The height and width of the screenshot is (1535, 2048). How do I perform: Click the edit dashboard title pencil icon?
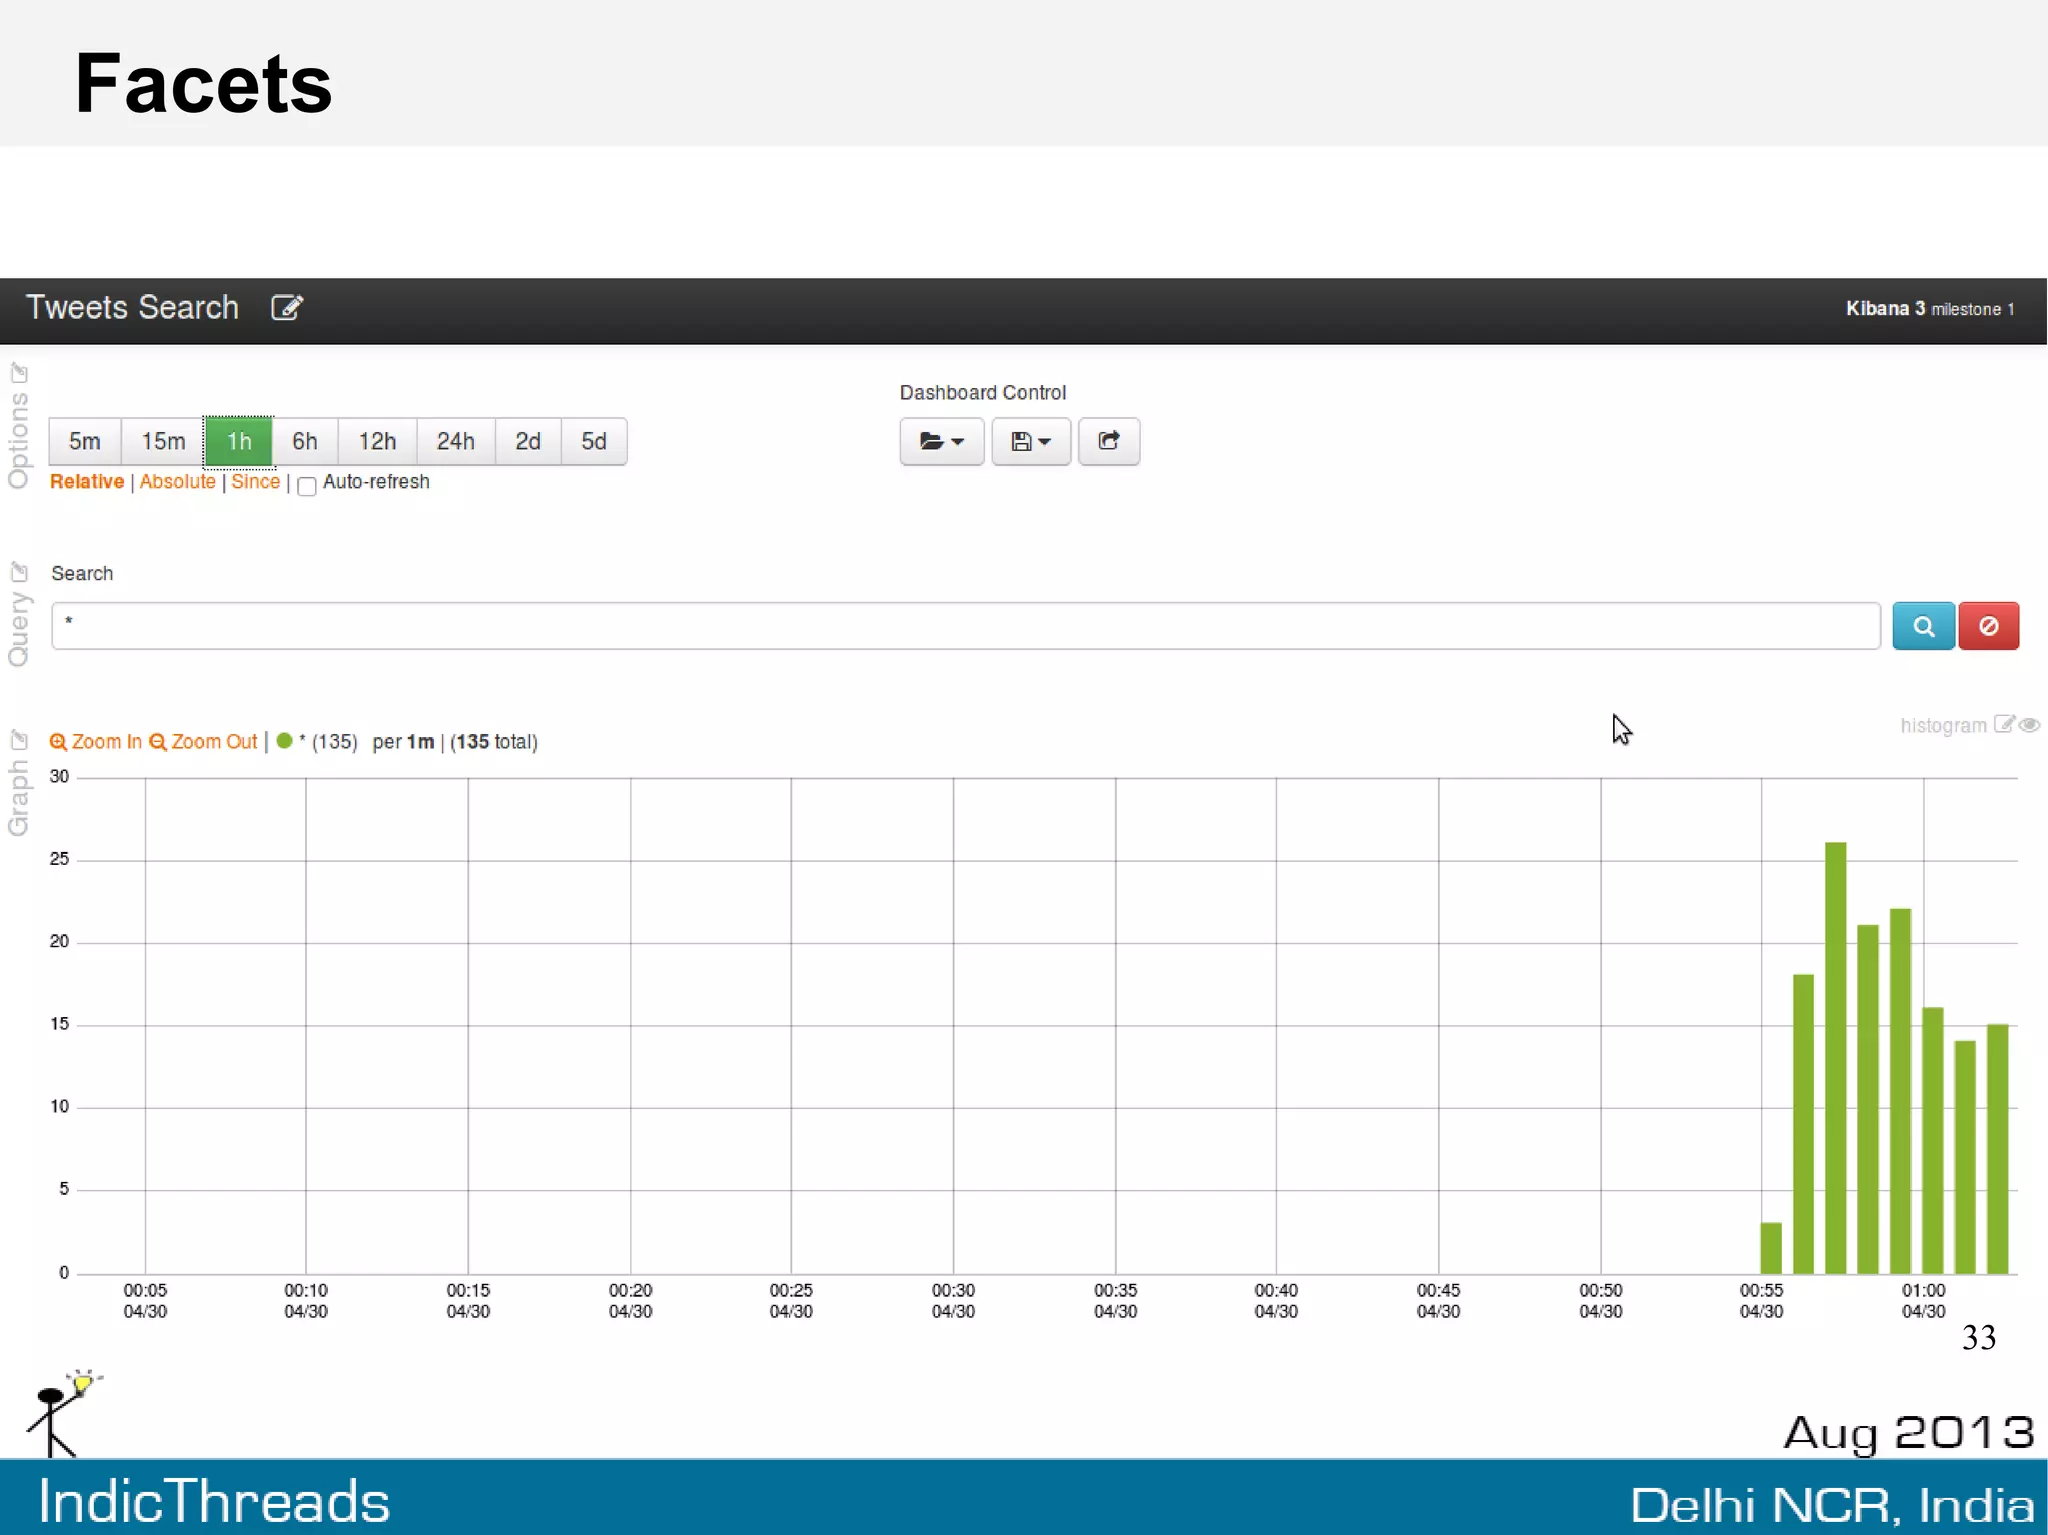287,307
